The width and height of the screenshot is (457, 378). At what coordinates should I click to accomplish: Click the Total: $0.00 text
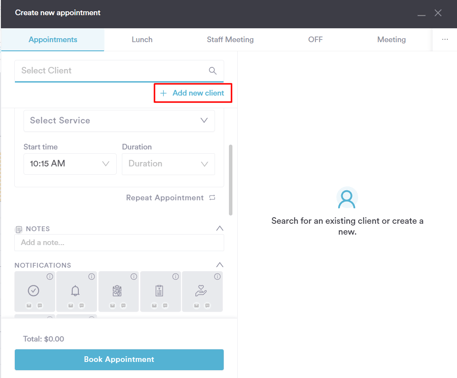tap(44, 339)
